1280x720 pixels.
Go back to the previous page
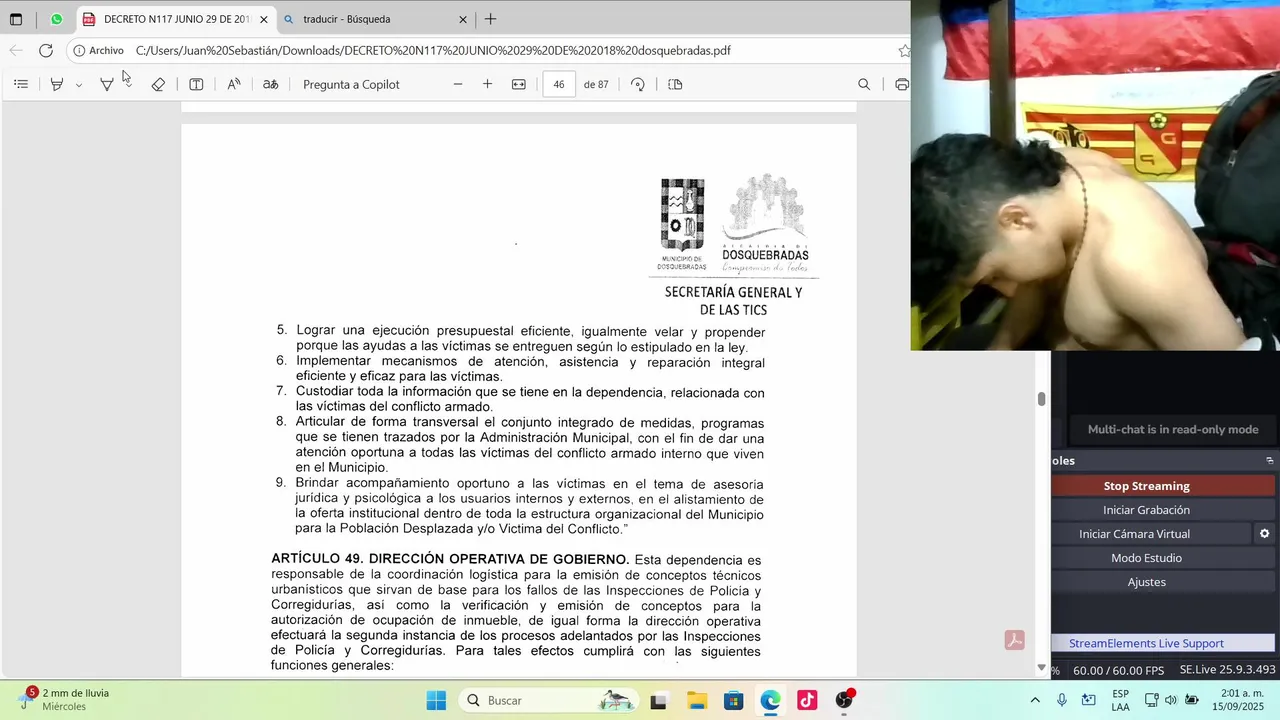(x=16, y=50)
